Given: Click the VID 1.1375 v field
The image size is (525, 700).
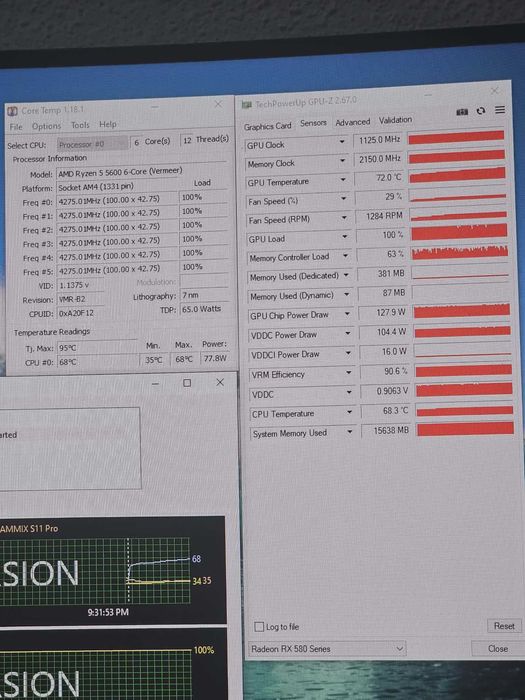Looking at the screenshot, I should coord(80,285).
